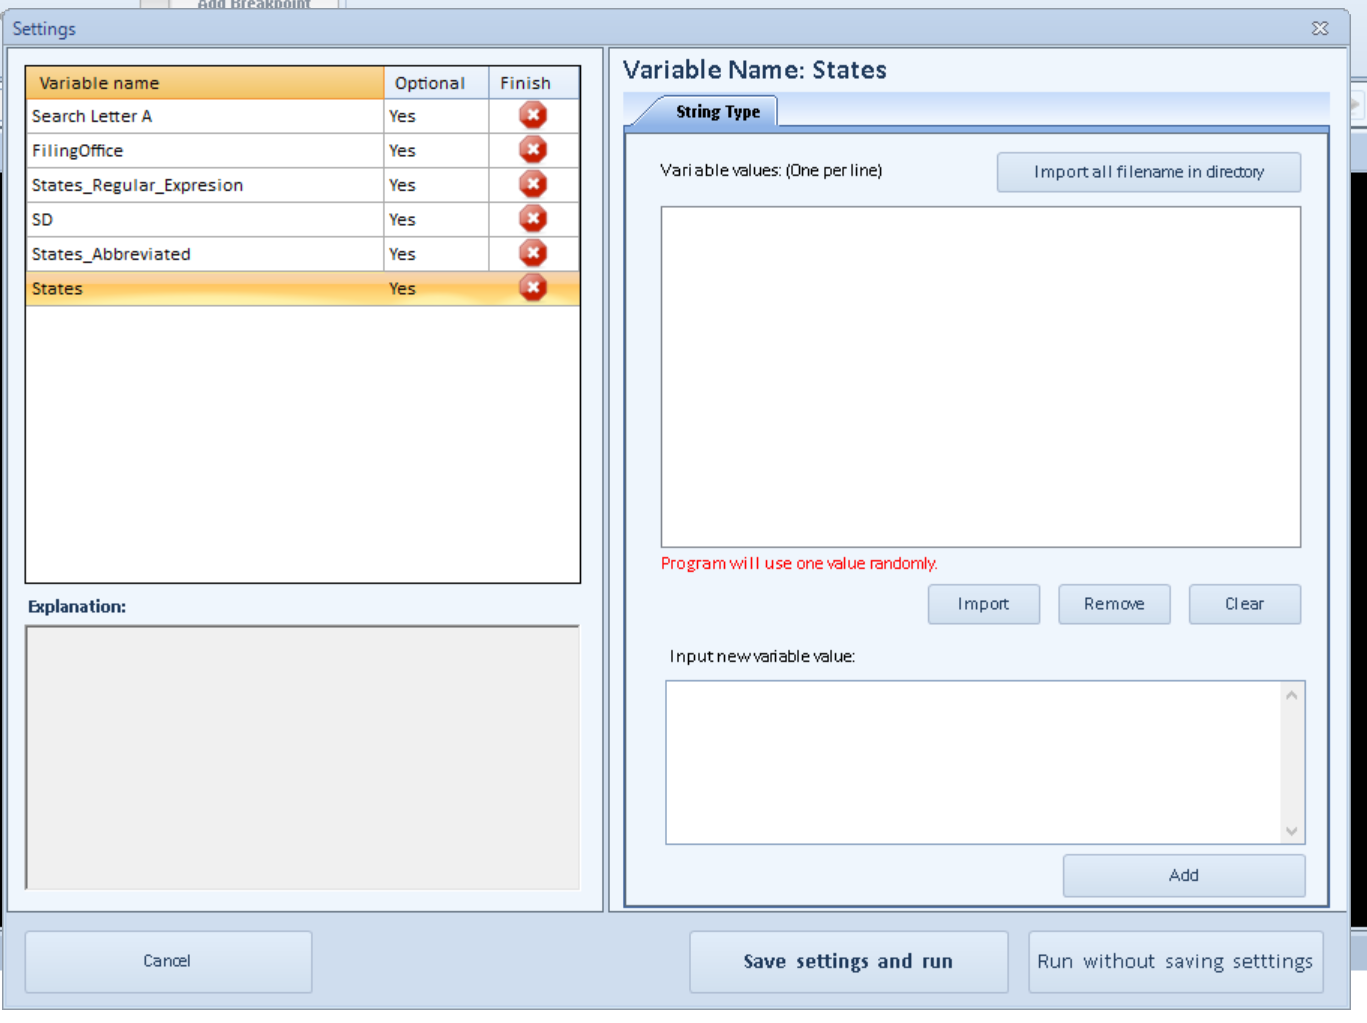Sort by the Variable name column header
The height and width of the screenshot is (1023, 1367).
point(204,83)
